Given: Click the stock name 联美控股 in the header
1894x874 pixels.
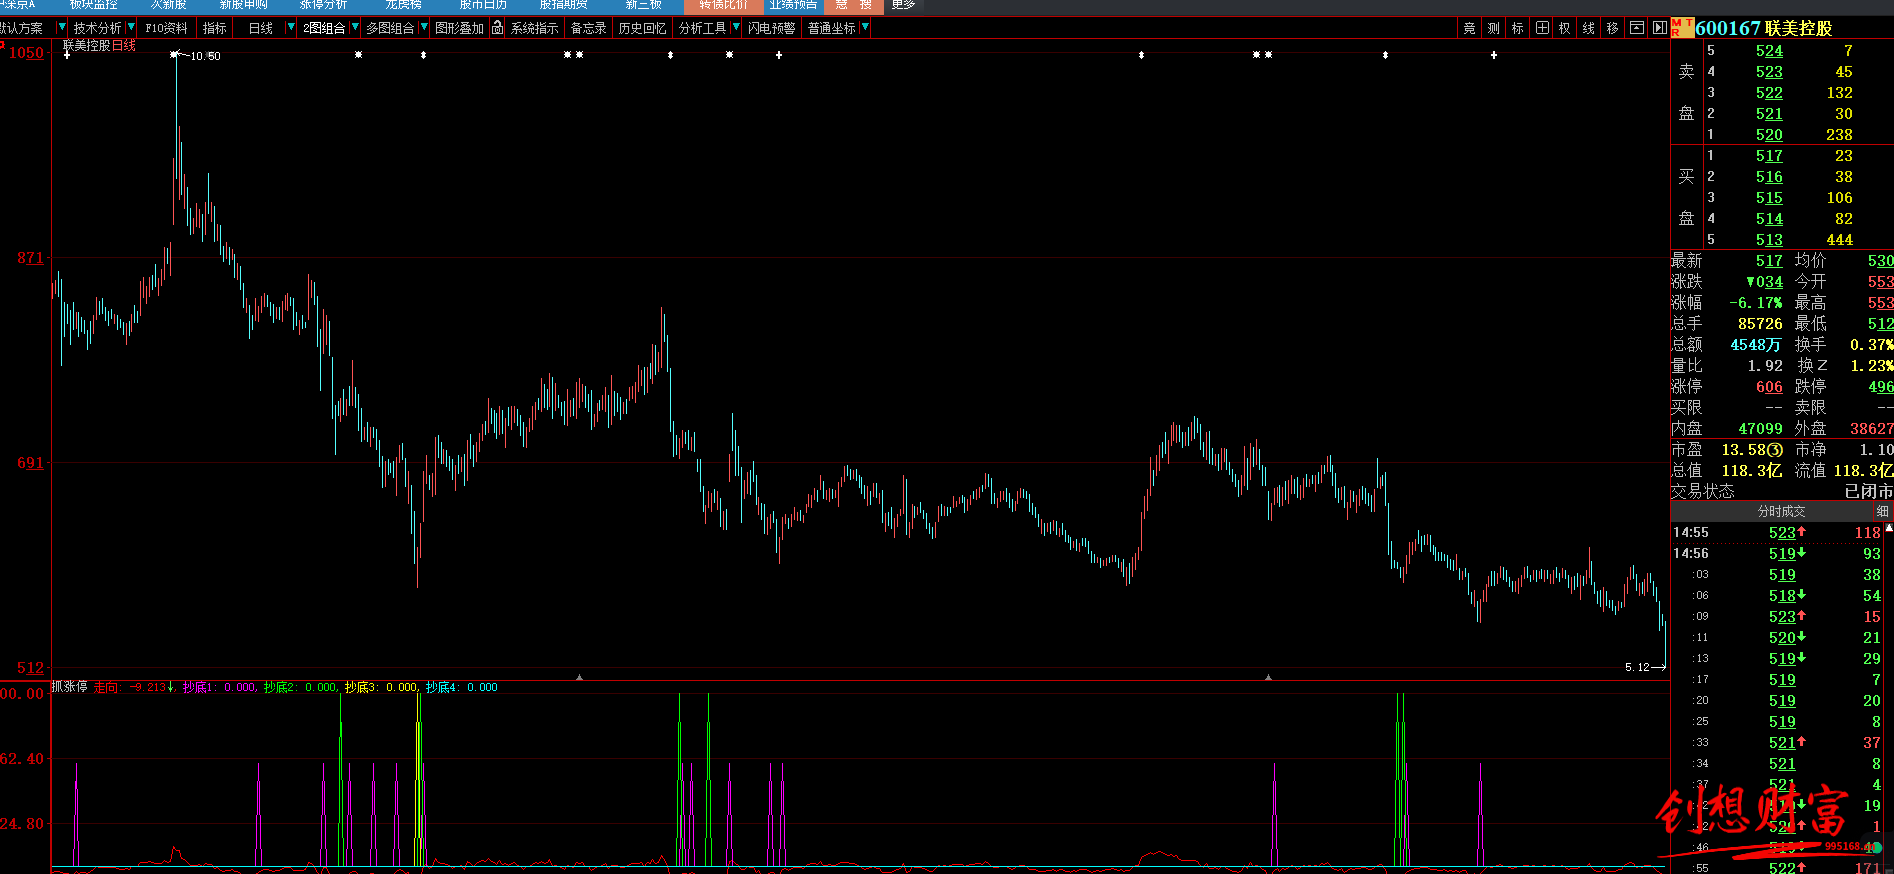Looking at the screenshot, I should point(1798,28).
